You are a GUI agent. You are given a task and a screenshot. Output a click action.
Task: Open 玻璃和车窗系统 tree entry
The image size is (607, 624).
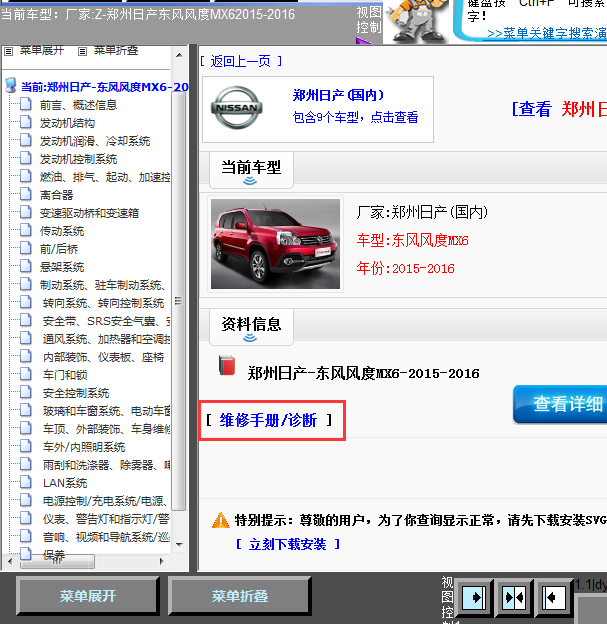click(x=107, y=411)
